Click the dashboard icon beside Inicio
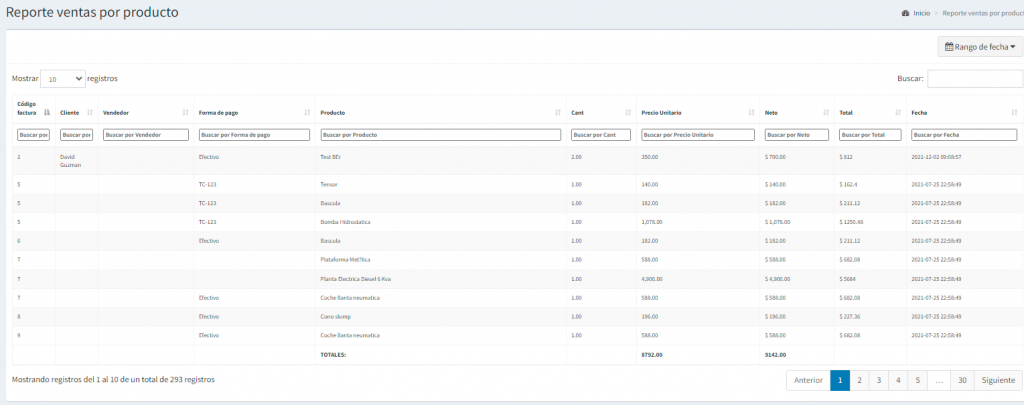Viewport: 1024px width, 405px height. [x=905, y=14]
